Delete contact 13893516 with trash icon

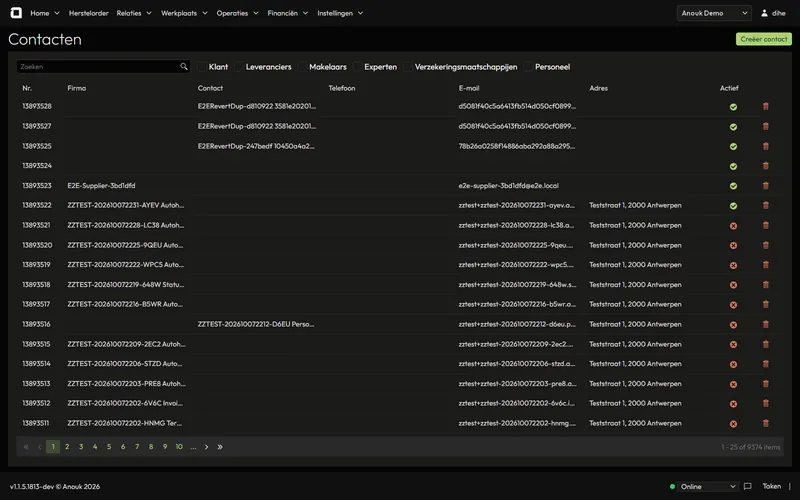point(765,324)
